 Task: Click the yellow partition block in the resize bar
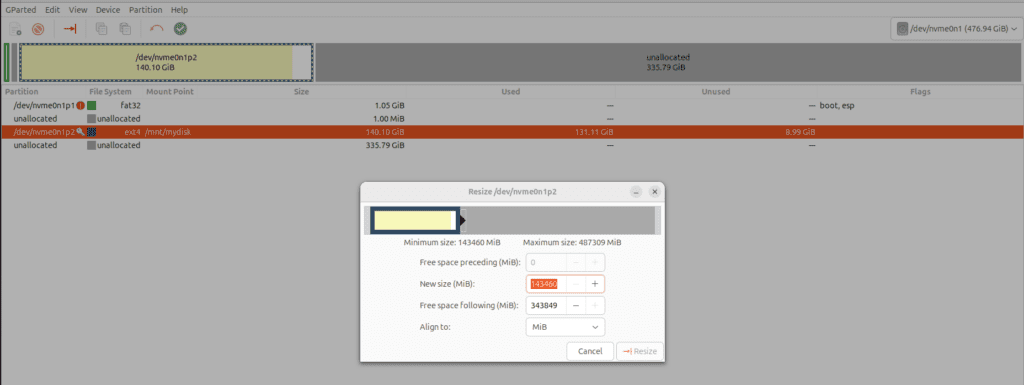tap(413, 221)
